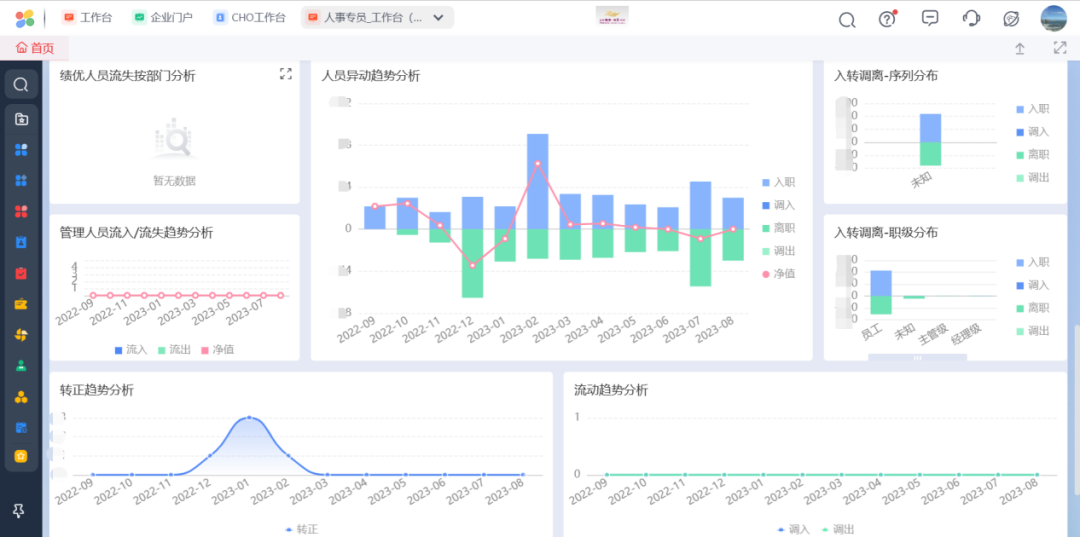Image resolution: width=1080 pixels, height=537 pixels.
Task: Switch to the CHO工作台 tab
Action: pyautogui.click(x=250, y=18)
